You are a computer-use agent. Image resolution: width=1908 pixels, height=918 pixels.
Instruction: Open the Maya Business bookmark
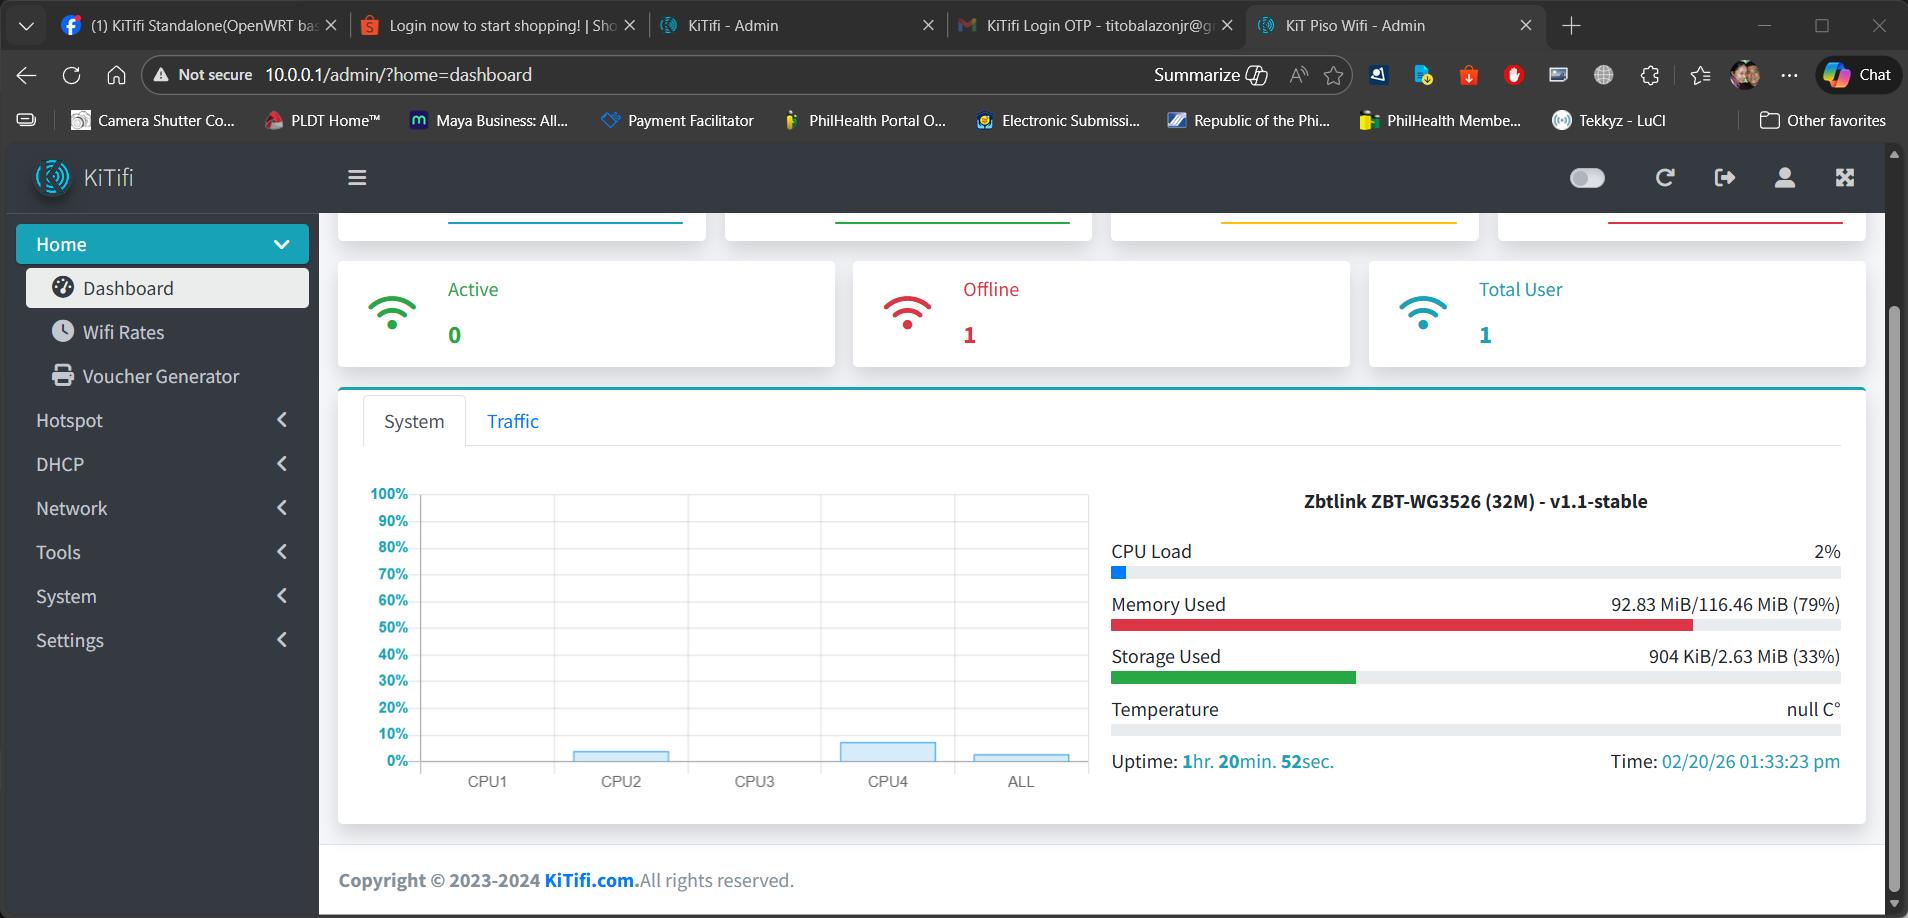(489, 120)
